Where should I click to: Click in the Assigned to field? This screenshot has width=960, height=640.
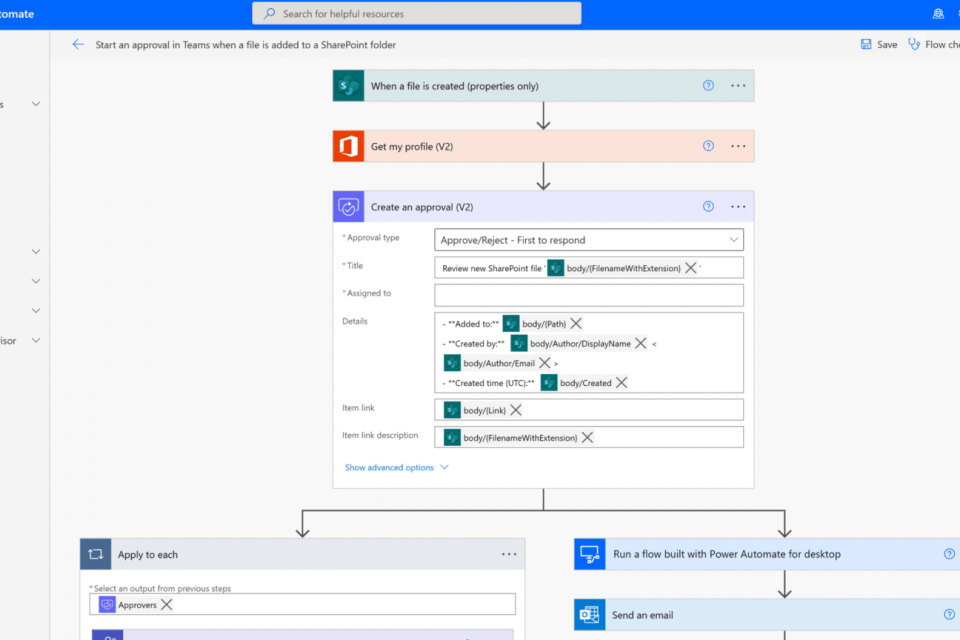[589, 295]
